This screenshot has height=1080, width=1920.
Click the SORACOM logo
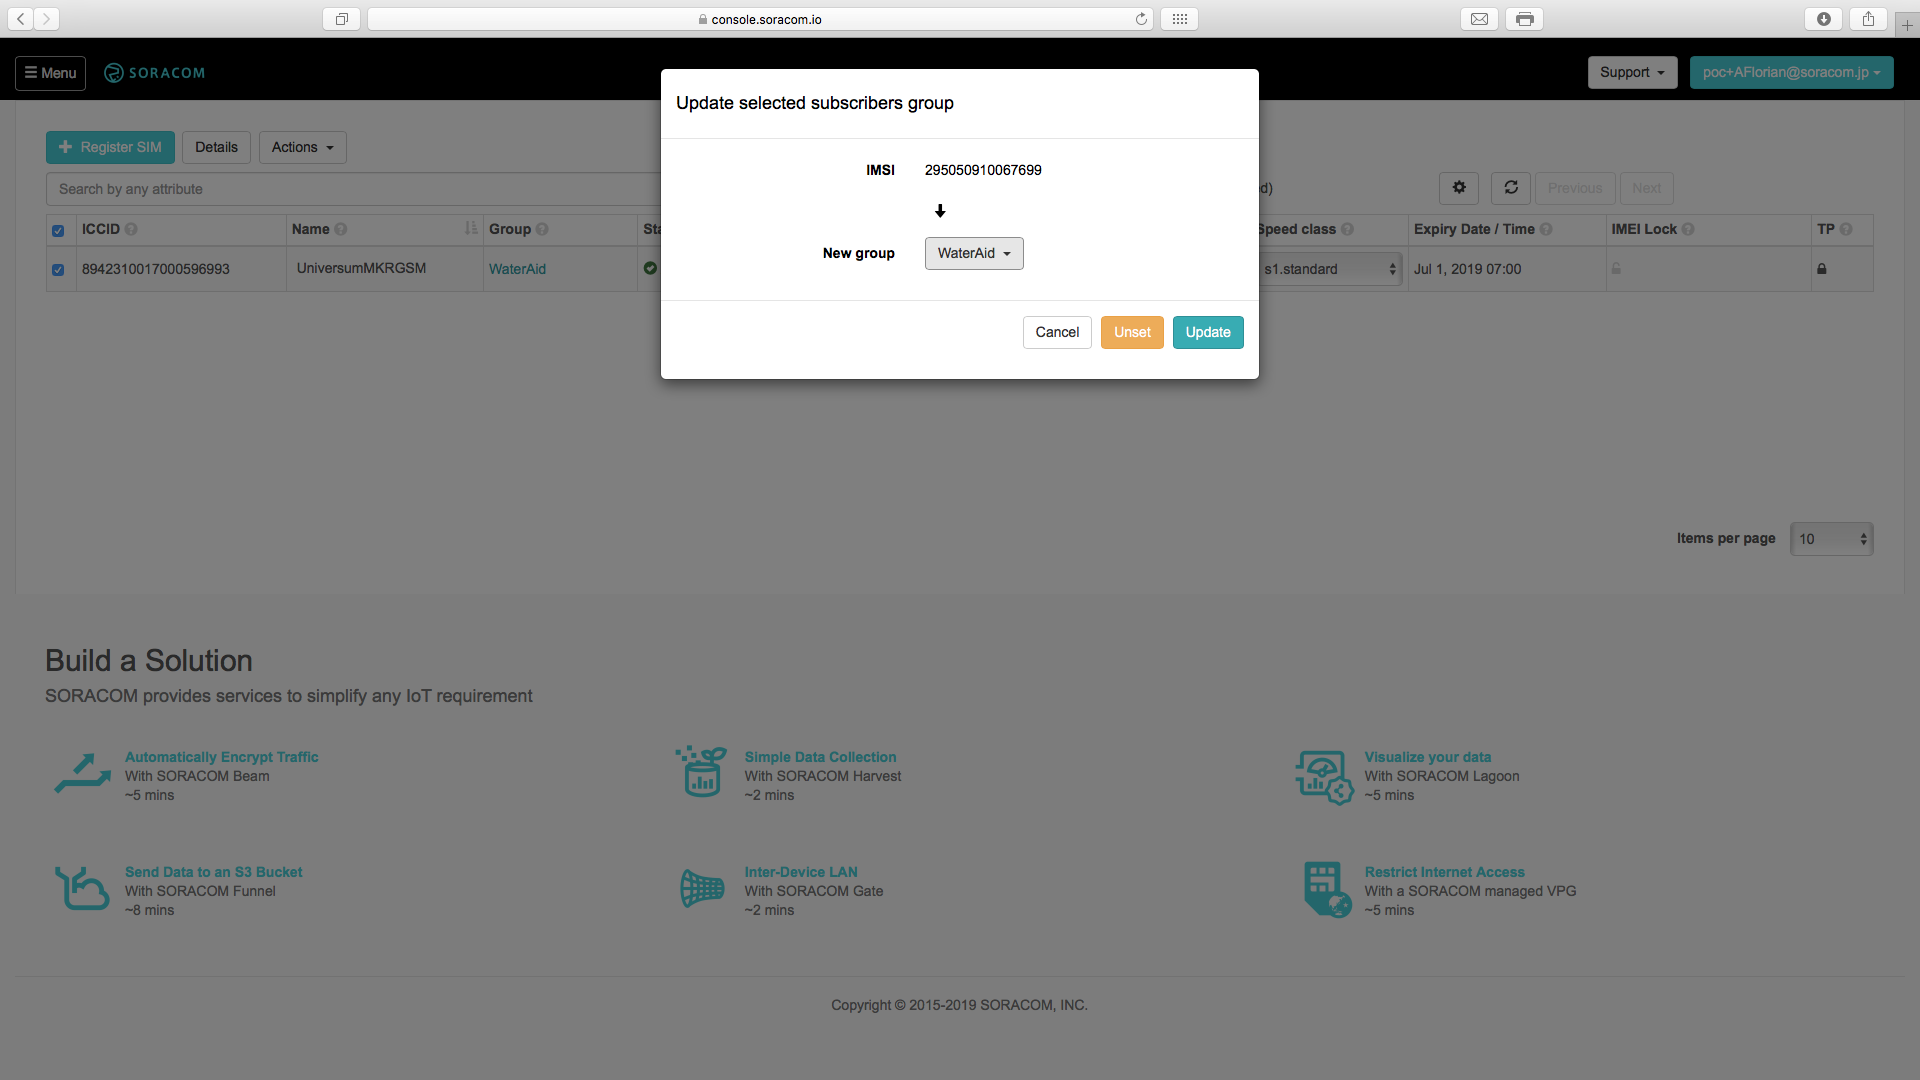pyautogui.click(x=155, y=73)
